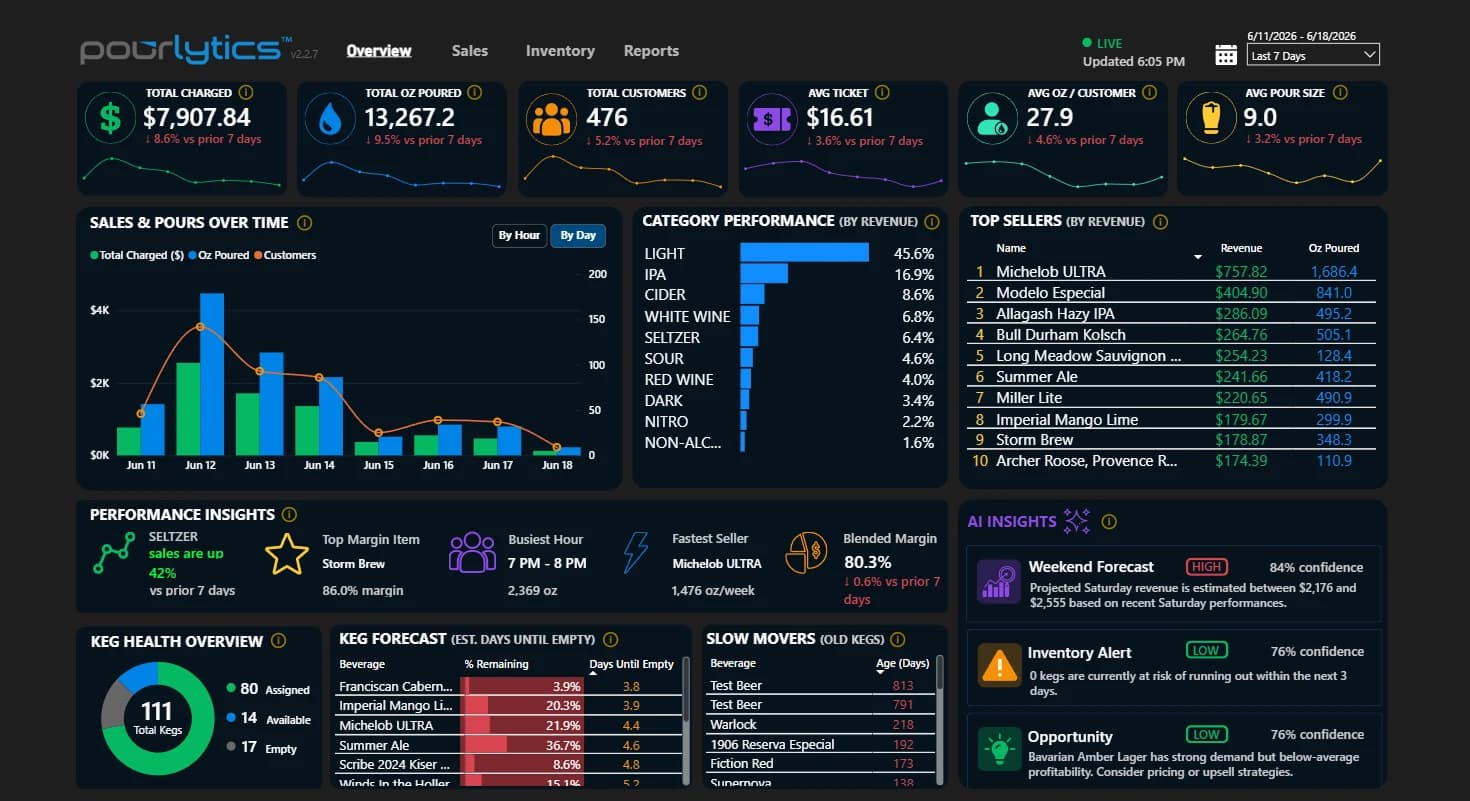Click the info icon next to Avg Oz / Customer
This screenshot has width=1470, height=801.
click(x=1150, y=92)
